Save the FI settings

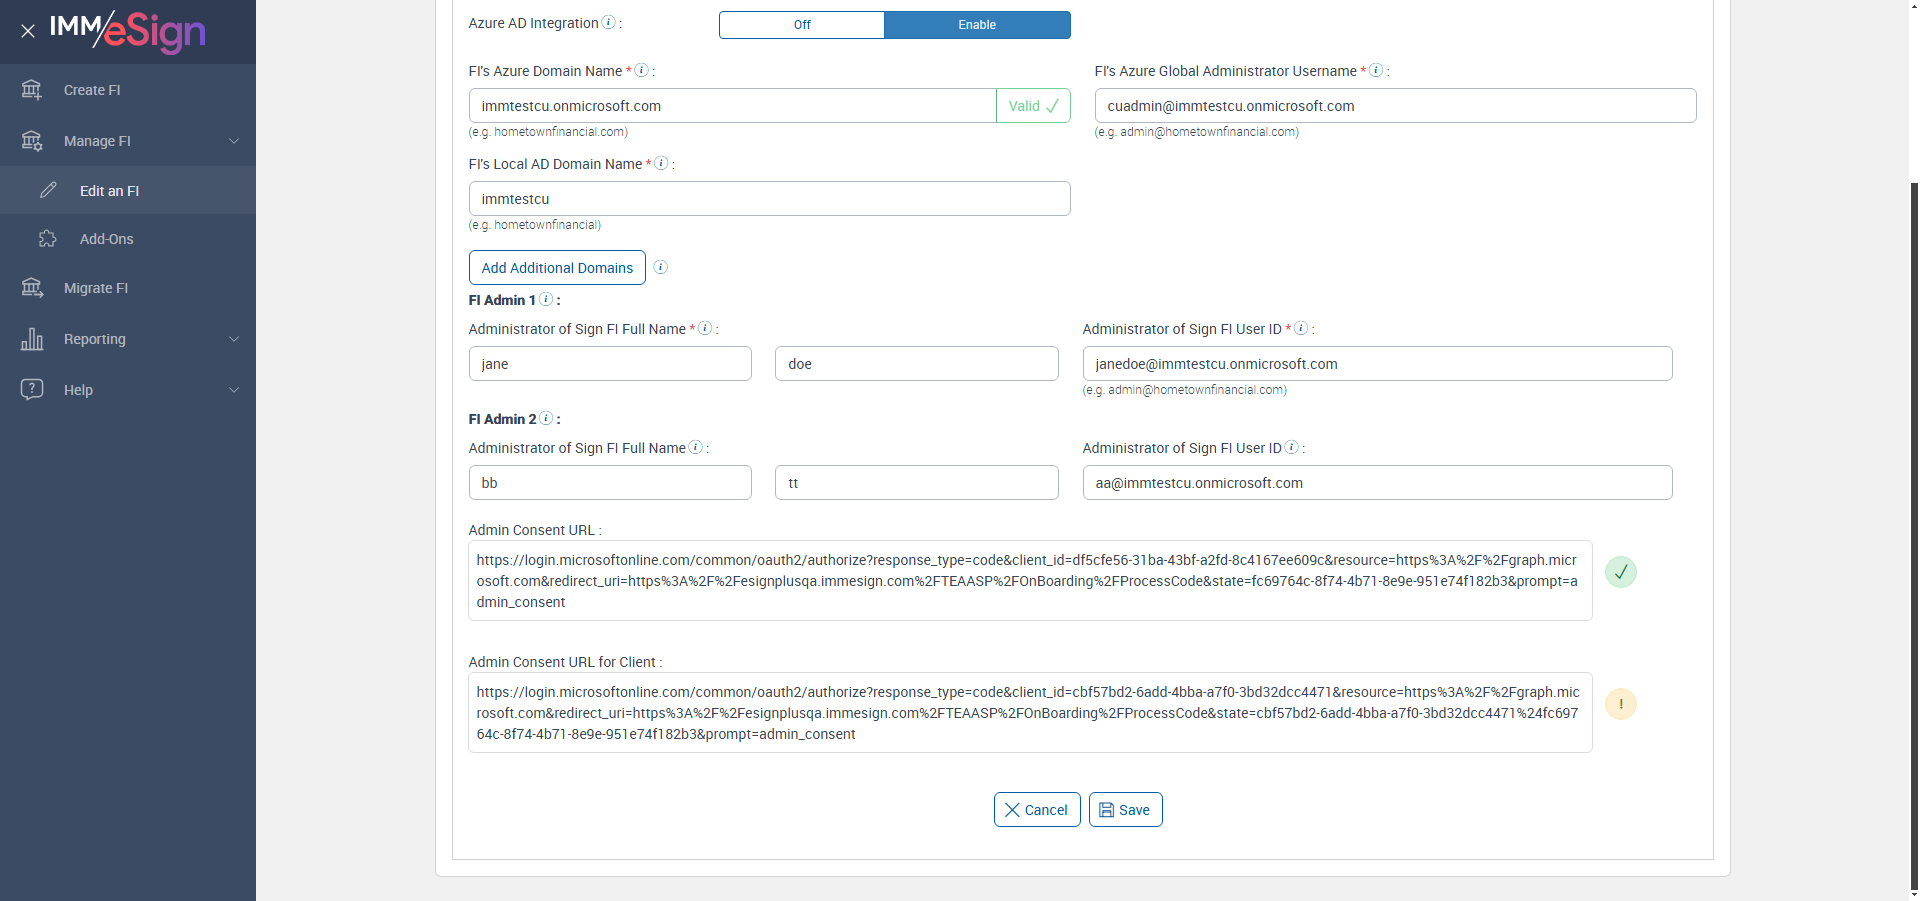tap(1125, 810)
